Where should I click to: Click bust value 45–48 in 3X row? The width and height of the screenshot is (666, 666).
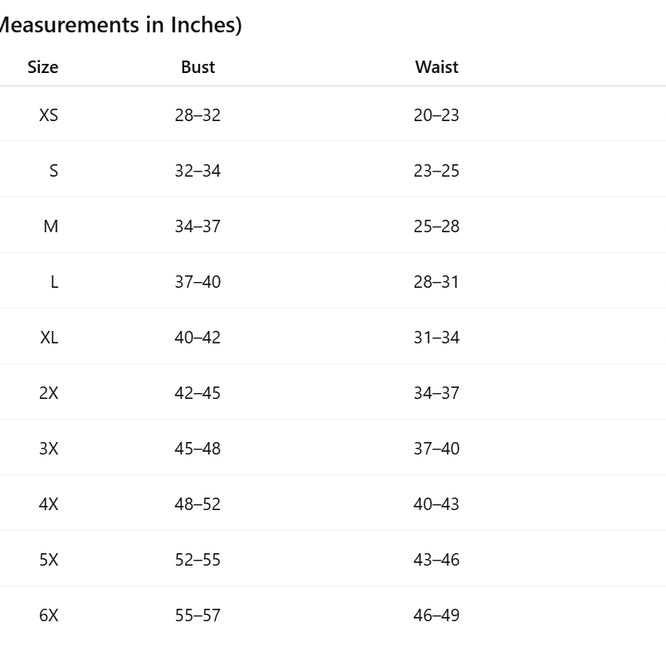pos(198,449)
